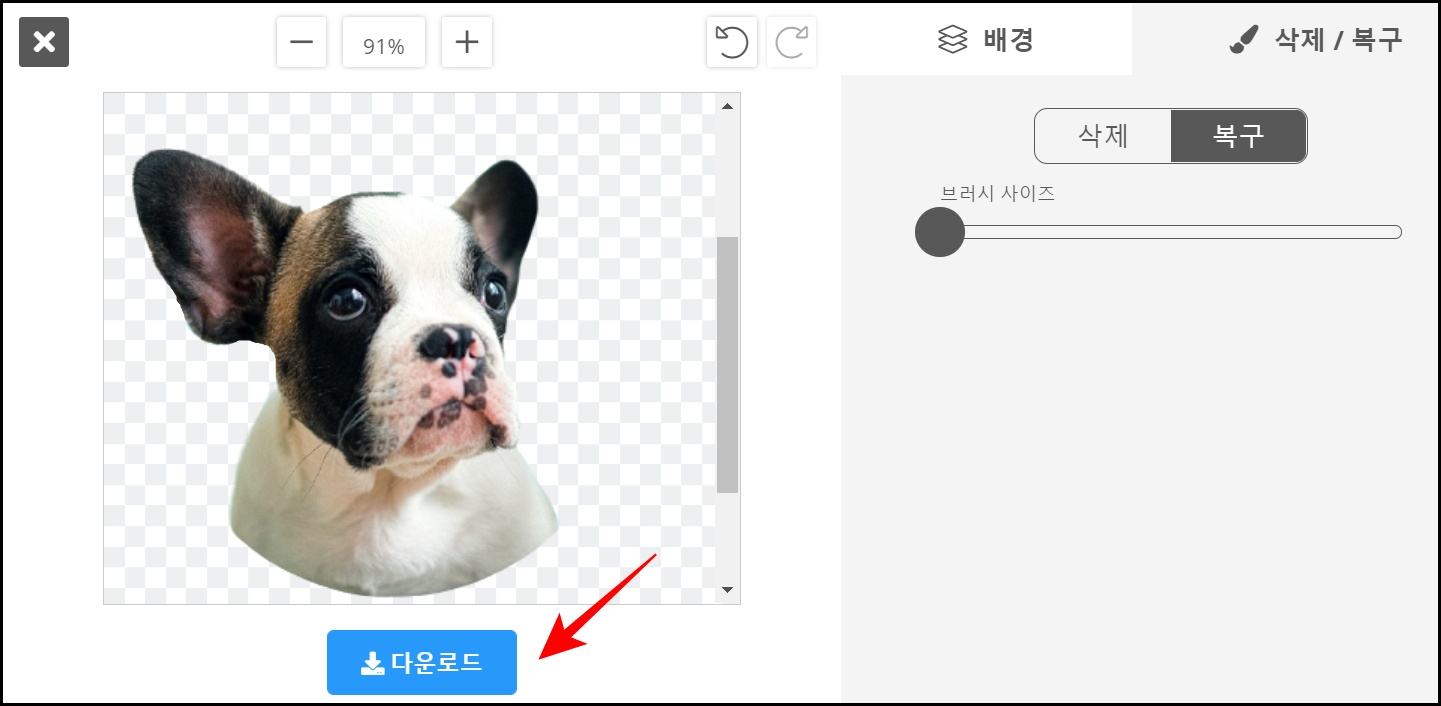
Task: Zoom out with the minus button
Action: (x=302, y=43)
